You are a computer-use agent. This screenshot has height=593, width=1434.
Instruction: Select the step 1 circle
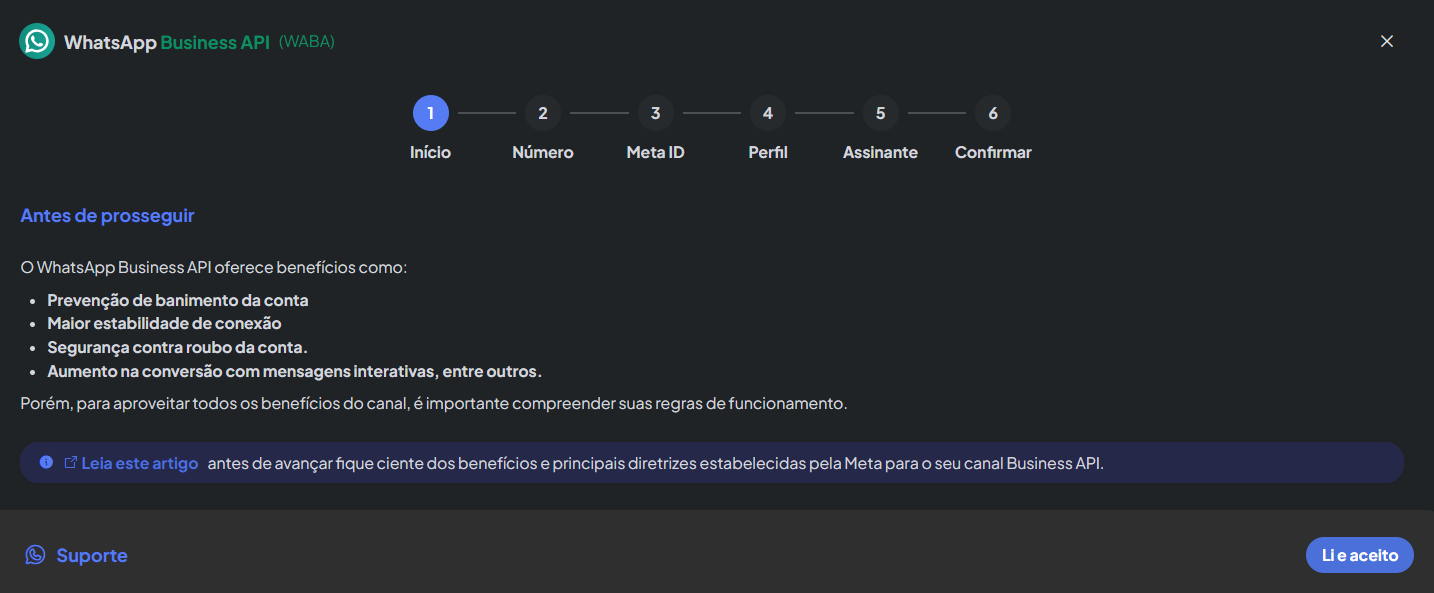tap(430, 113)
